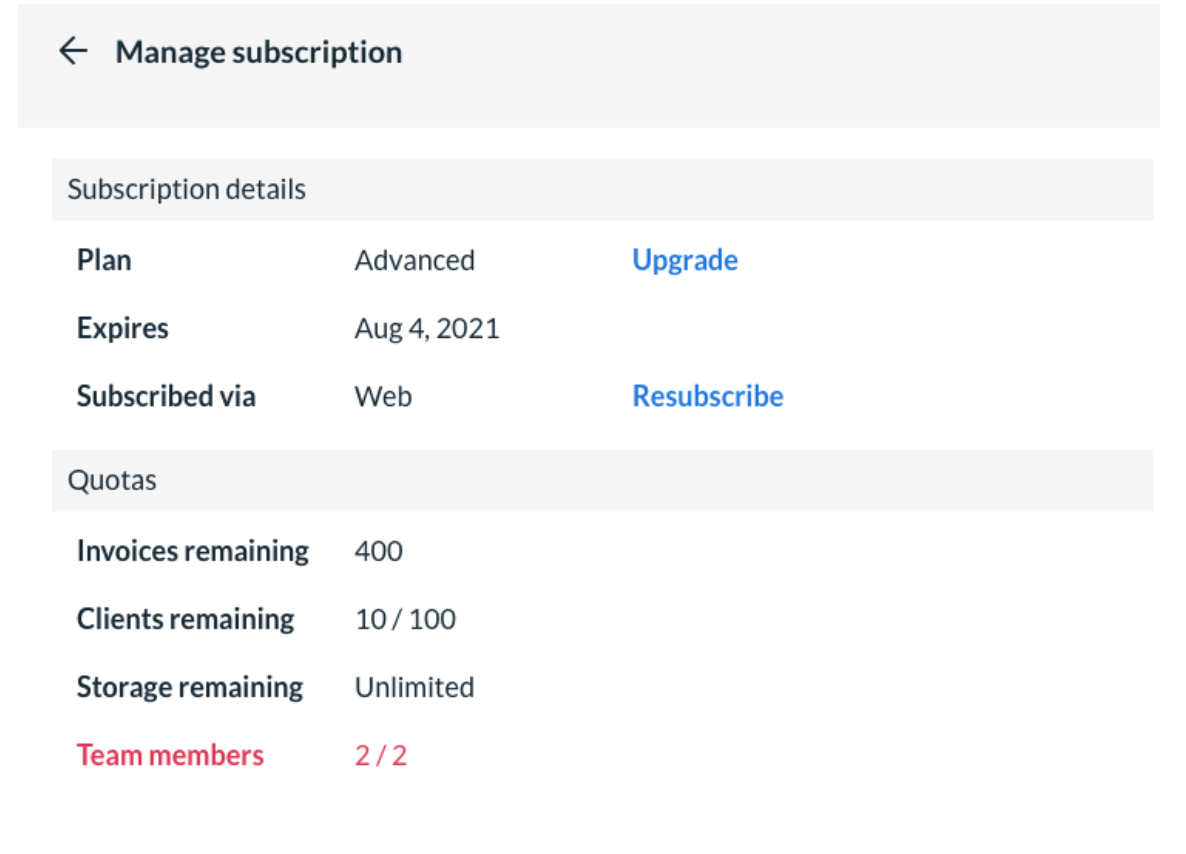The width and height of the screenshot is (1186, 854).
Task: Click the Subscription details section header
Action: click(186, 188)
